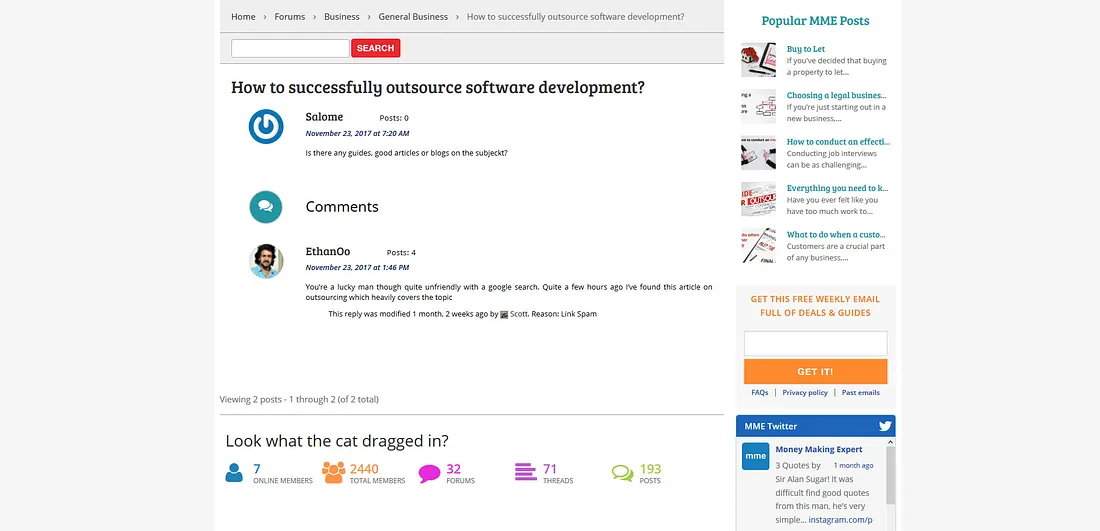
Task: Click the Twitter bird icon in MME Twitter
Action: pos(884,426)
